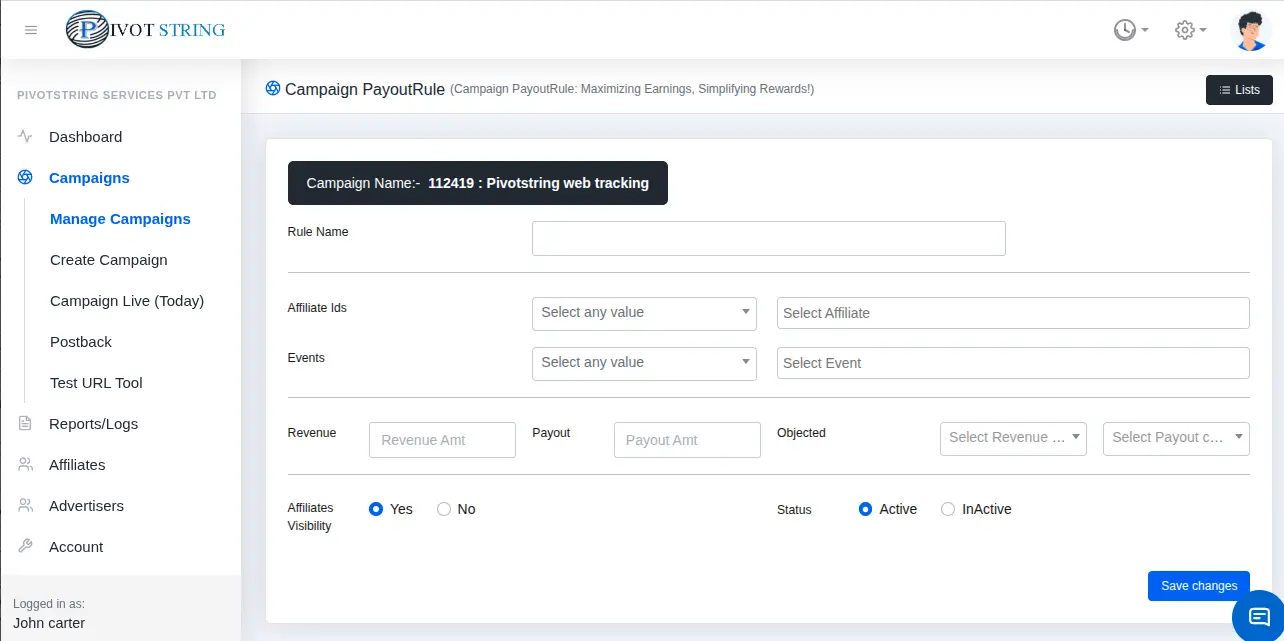Click the Account key icon
The image size is (1284, 641).
tap(24, 546)
